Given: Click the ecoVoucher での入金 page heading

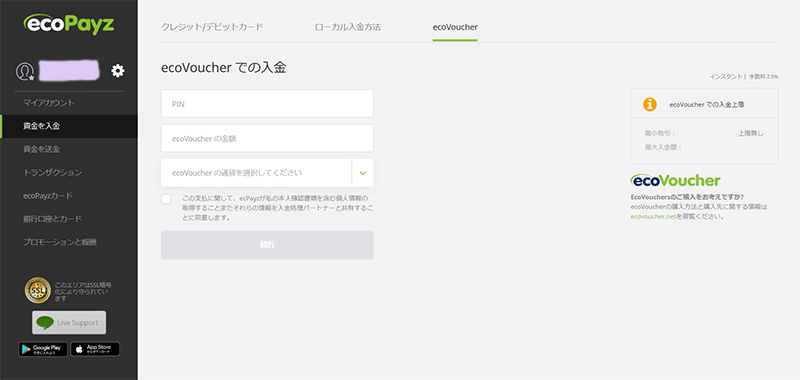Looking at the screenshot, I should click(x=223, y=68).
